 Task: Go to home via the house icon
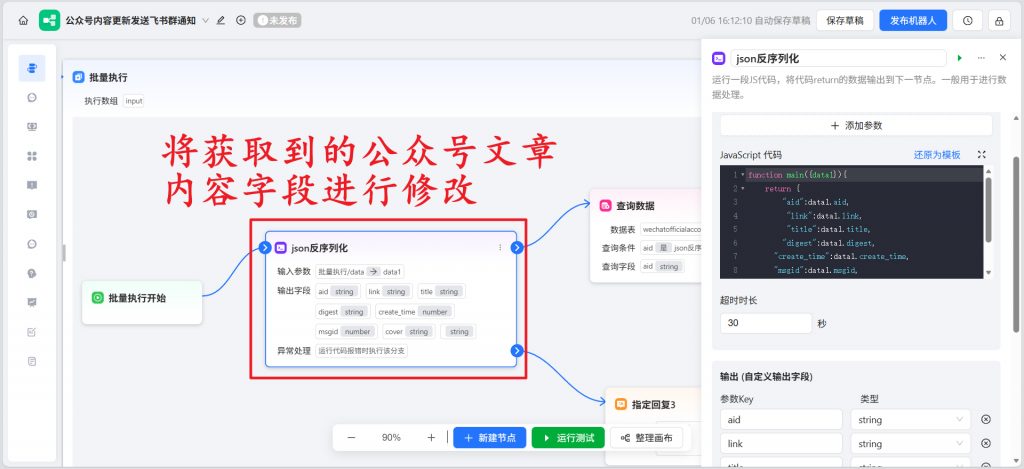23,20
